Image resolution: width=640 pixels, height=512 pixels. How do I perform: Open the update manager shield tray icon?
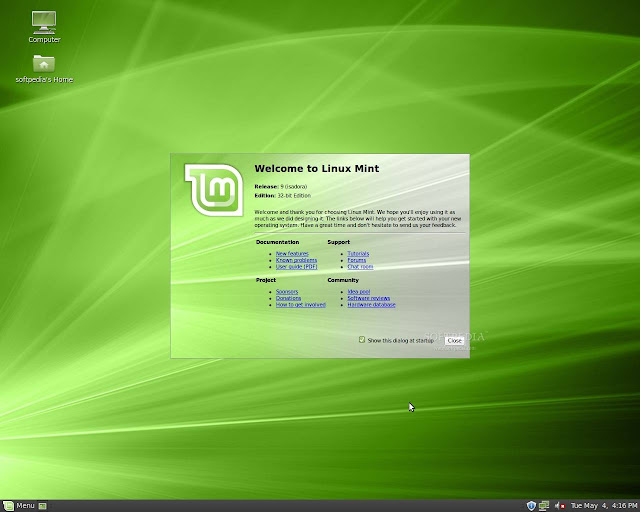coord(531,506)
